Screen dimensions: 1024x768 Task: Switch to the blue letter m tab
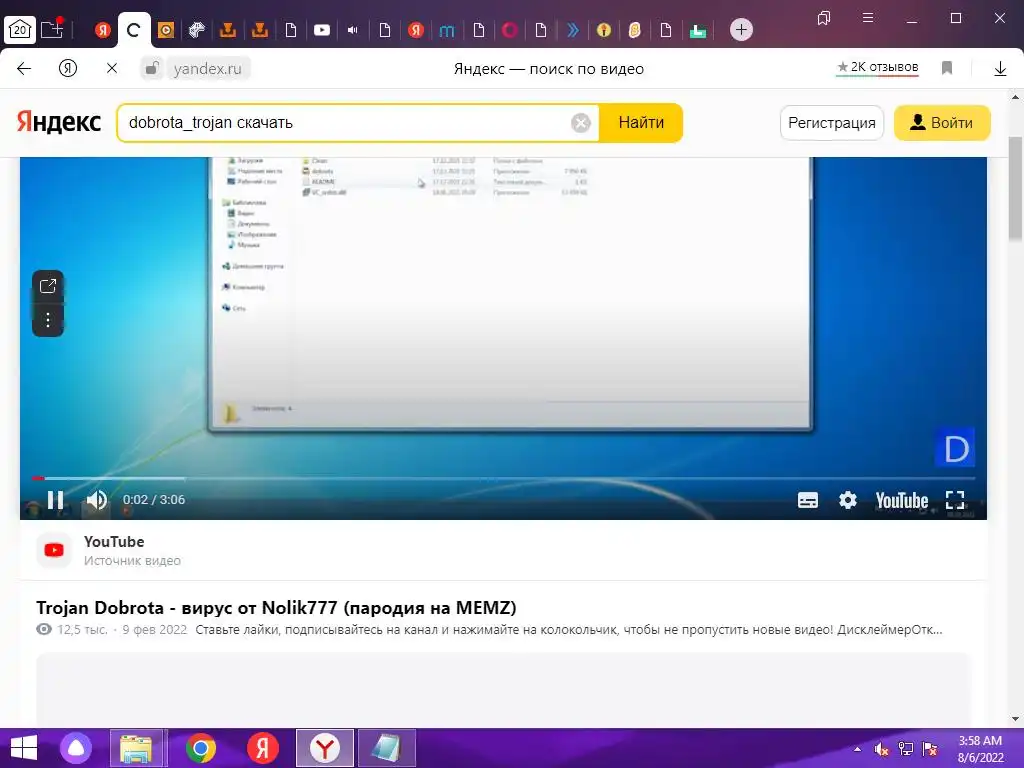[x=447, y=30]
